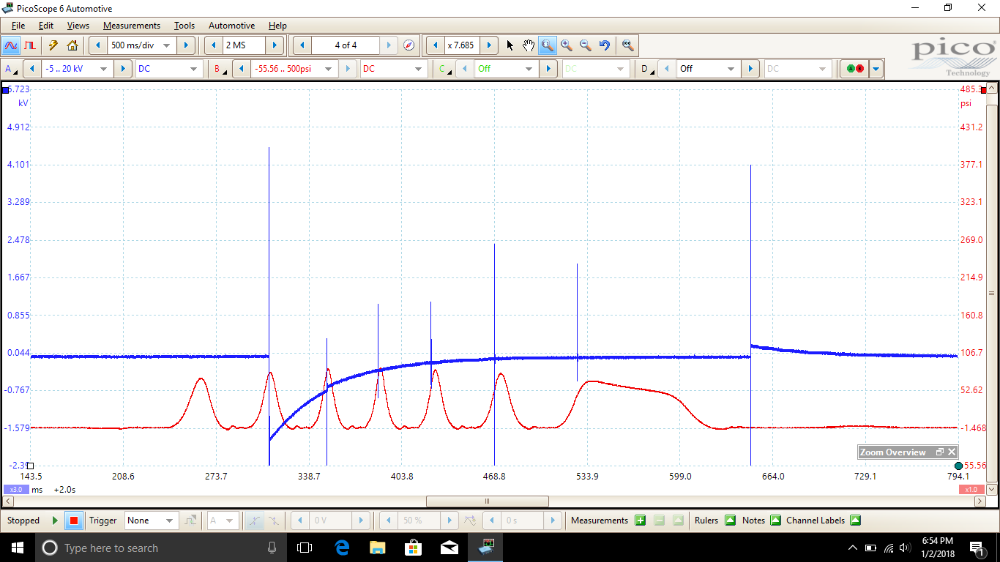Open the Edit menu

point(46,26)
